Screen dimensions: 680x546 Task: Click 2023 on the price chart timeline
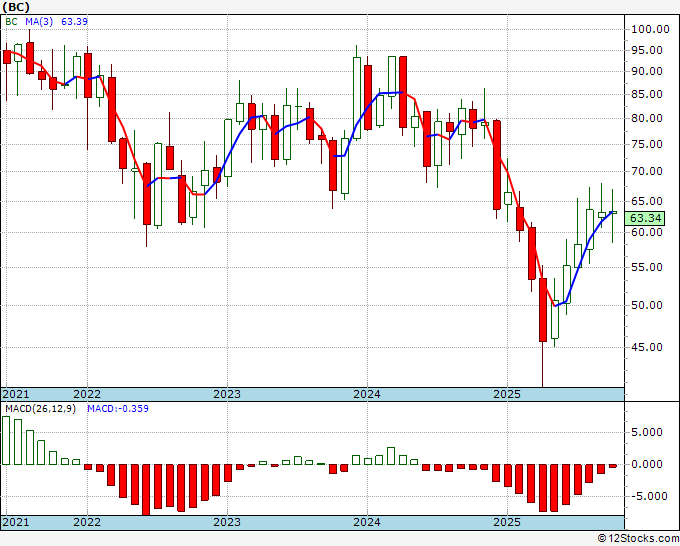227,394
